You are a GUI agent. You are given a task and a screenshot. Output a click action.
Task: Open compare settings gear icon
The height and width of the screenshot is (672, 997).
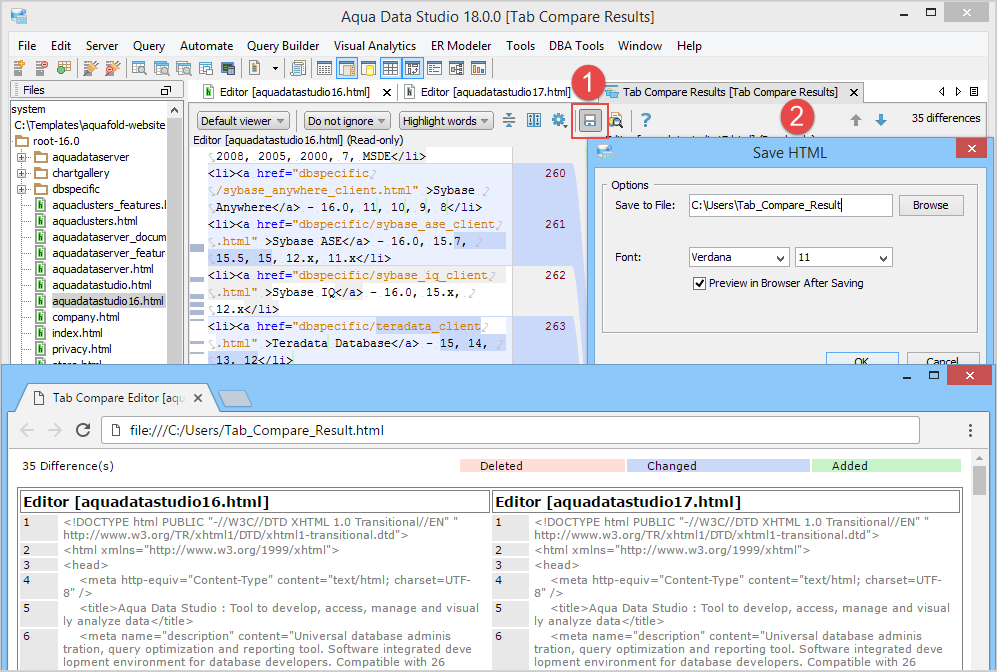559,120
